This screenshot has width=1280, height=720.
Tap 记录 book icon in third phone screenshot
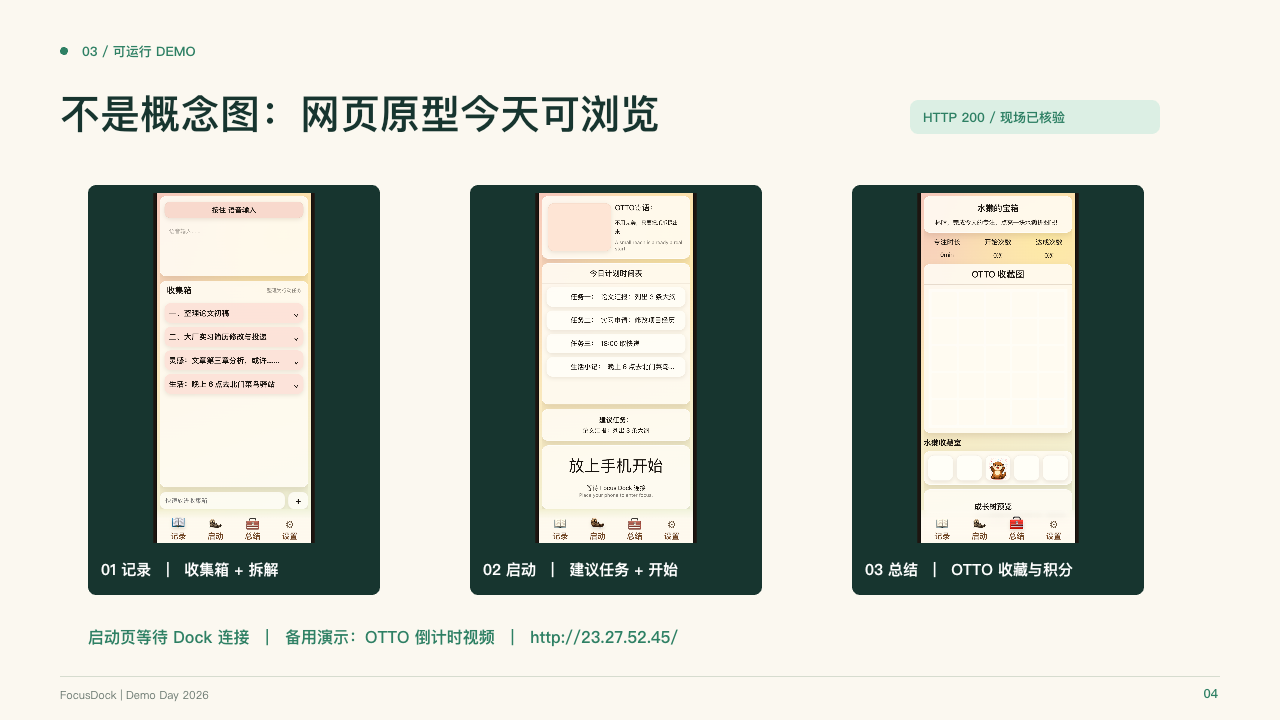click(x=942, y=523)
